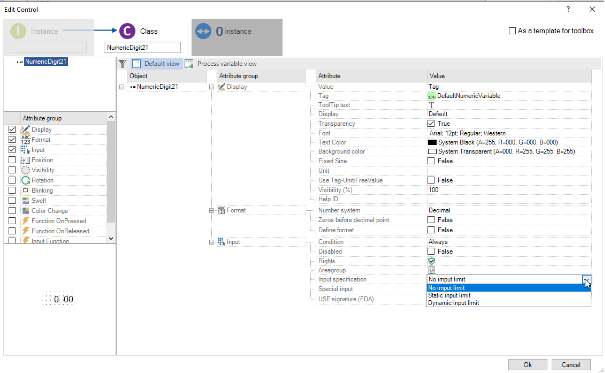The height and width of the screenshot is (373, 605).
Task: Check the Blinking attribute group checkbox
Action: [12, 191]
